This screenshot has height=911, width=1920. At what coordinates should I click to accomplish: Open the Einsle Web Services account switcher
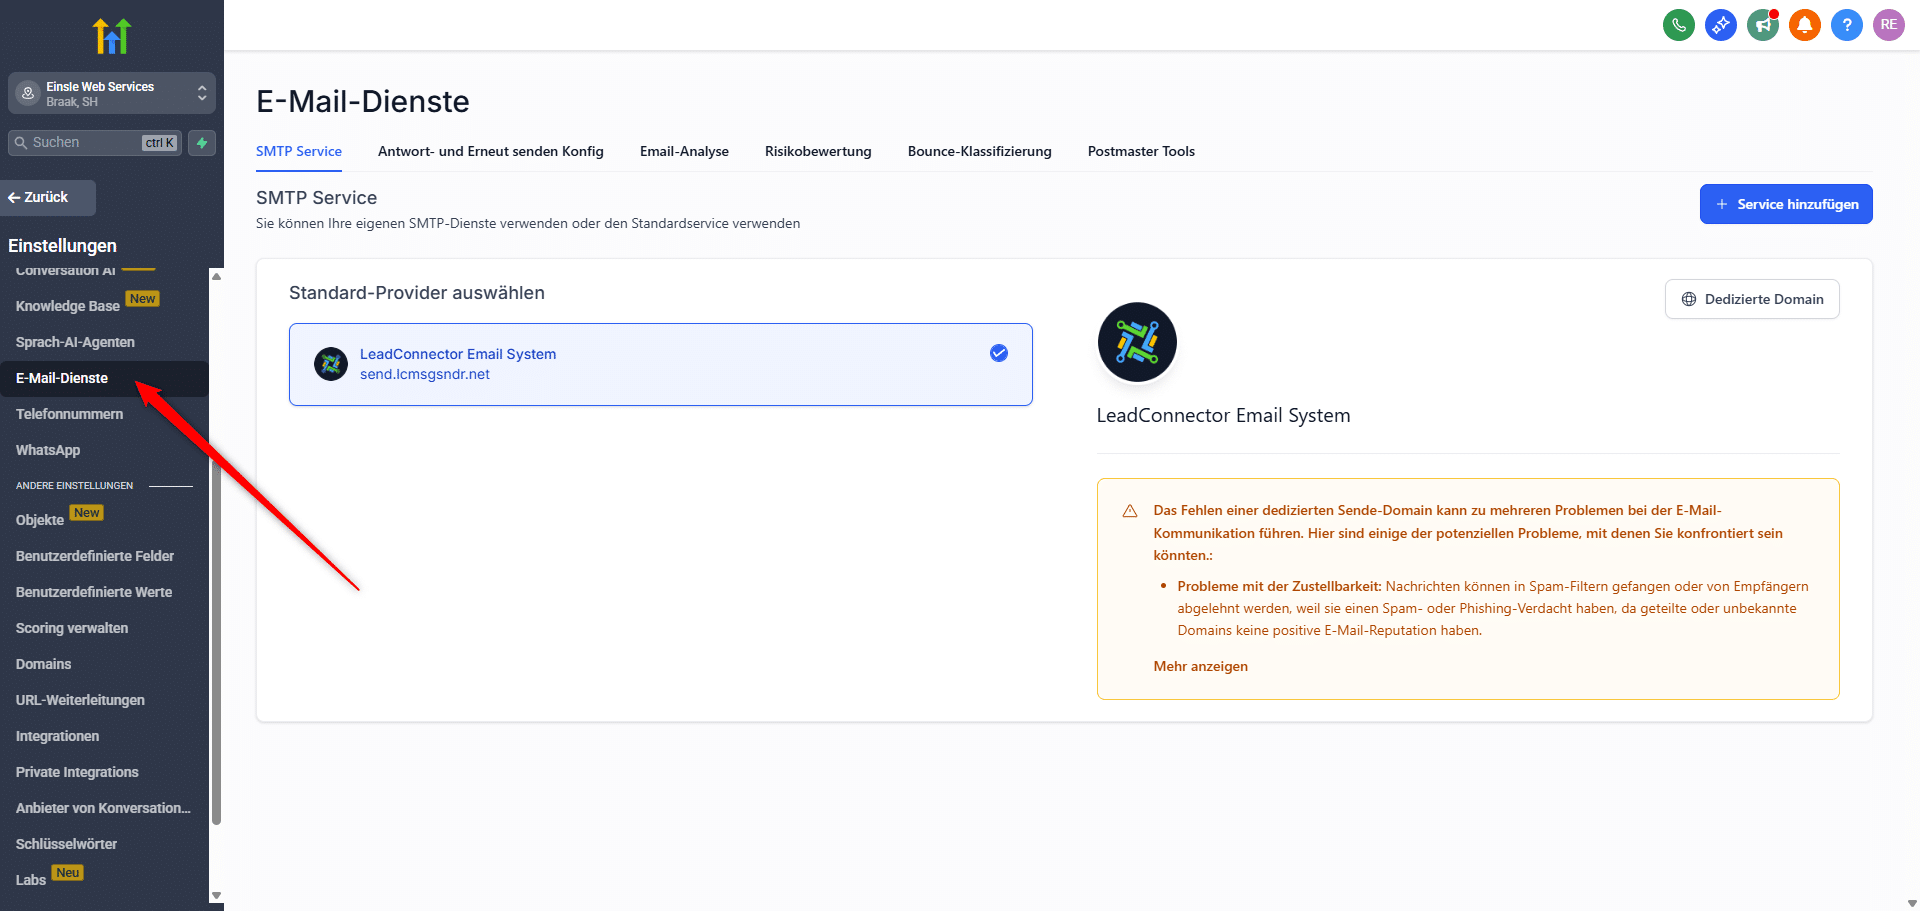[x=112, y=93]
